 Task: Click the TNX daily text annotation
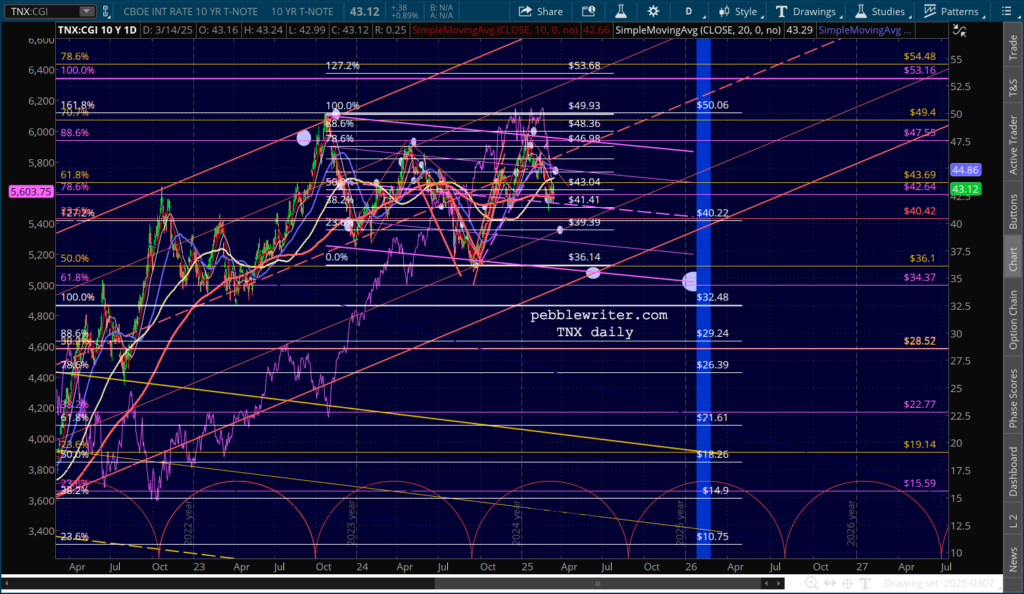[595, 332]
